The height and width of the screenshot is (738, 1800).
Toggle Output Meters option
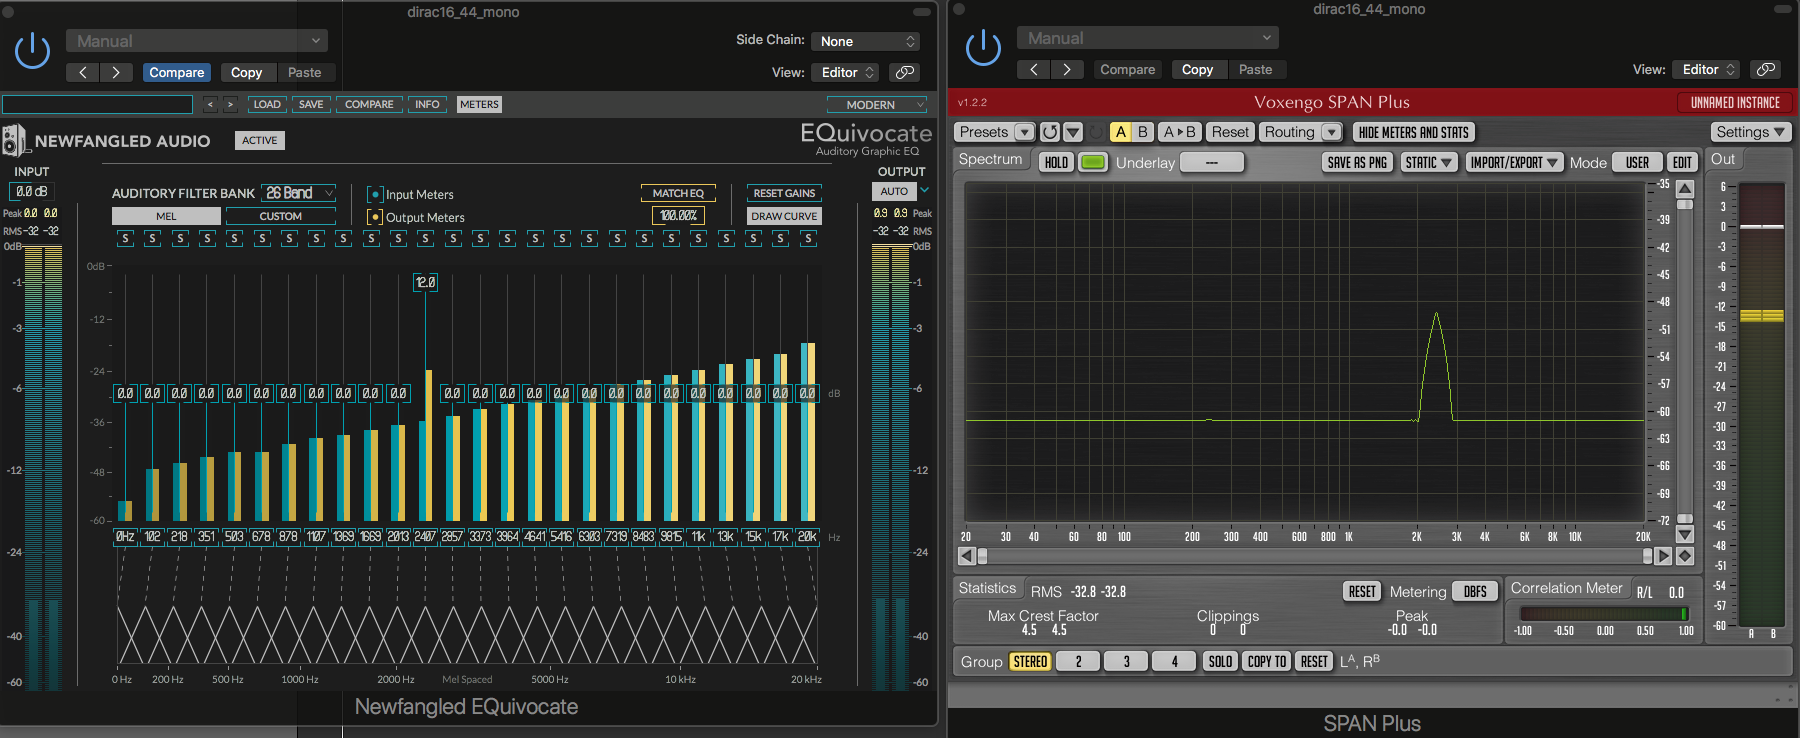tap(375, 217)
